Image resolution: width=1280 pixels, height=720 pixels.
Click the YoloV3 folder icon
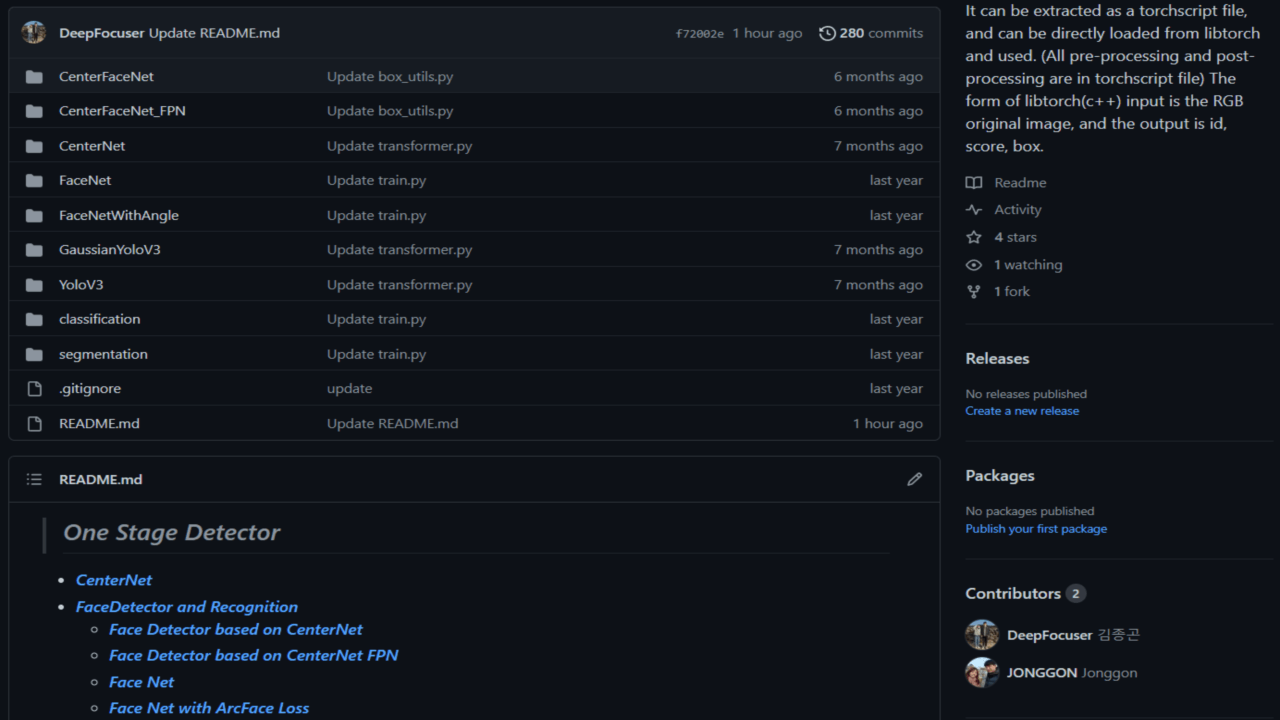[34, 285]
